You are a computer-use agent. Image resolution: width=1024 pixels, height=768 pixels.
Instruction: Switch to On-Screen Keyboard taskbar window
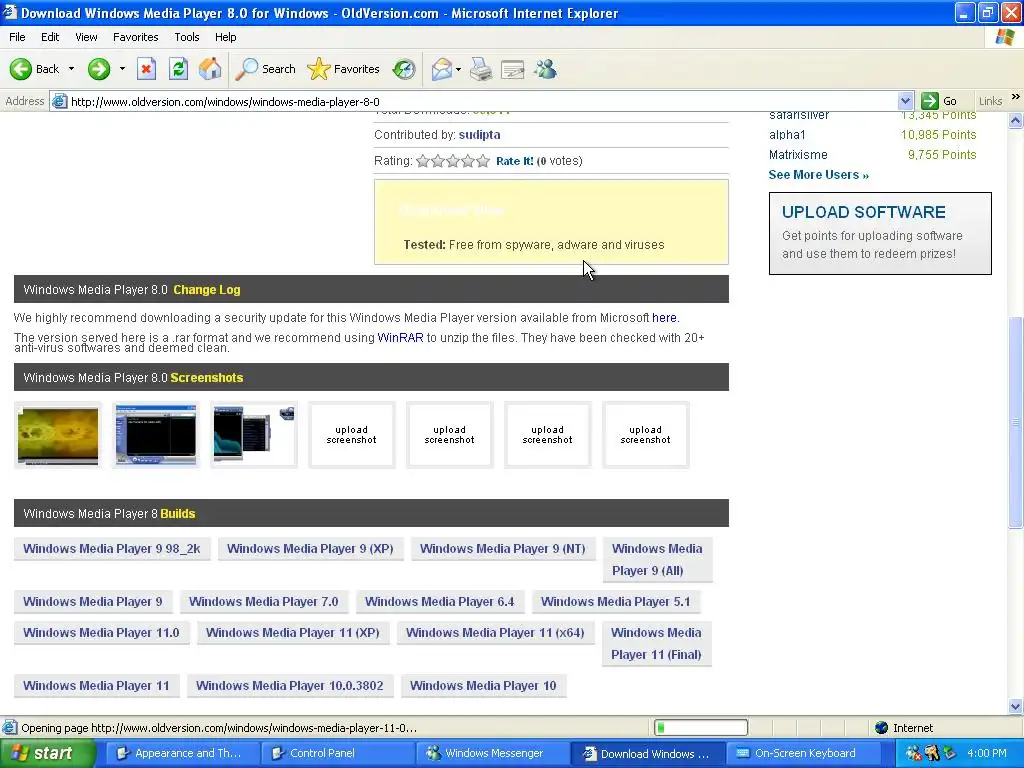(803, 753)
